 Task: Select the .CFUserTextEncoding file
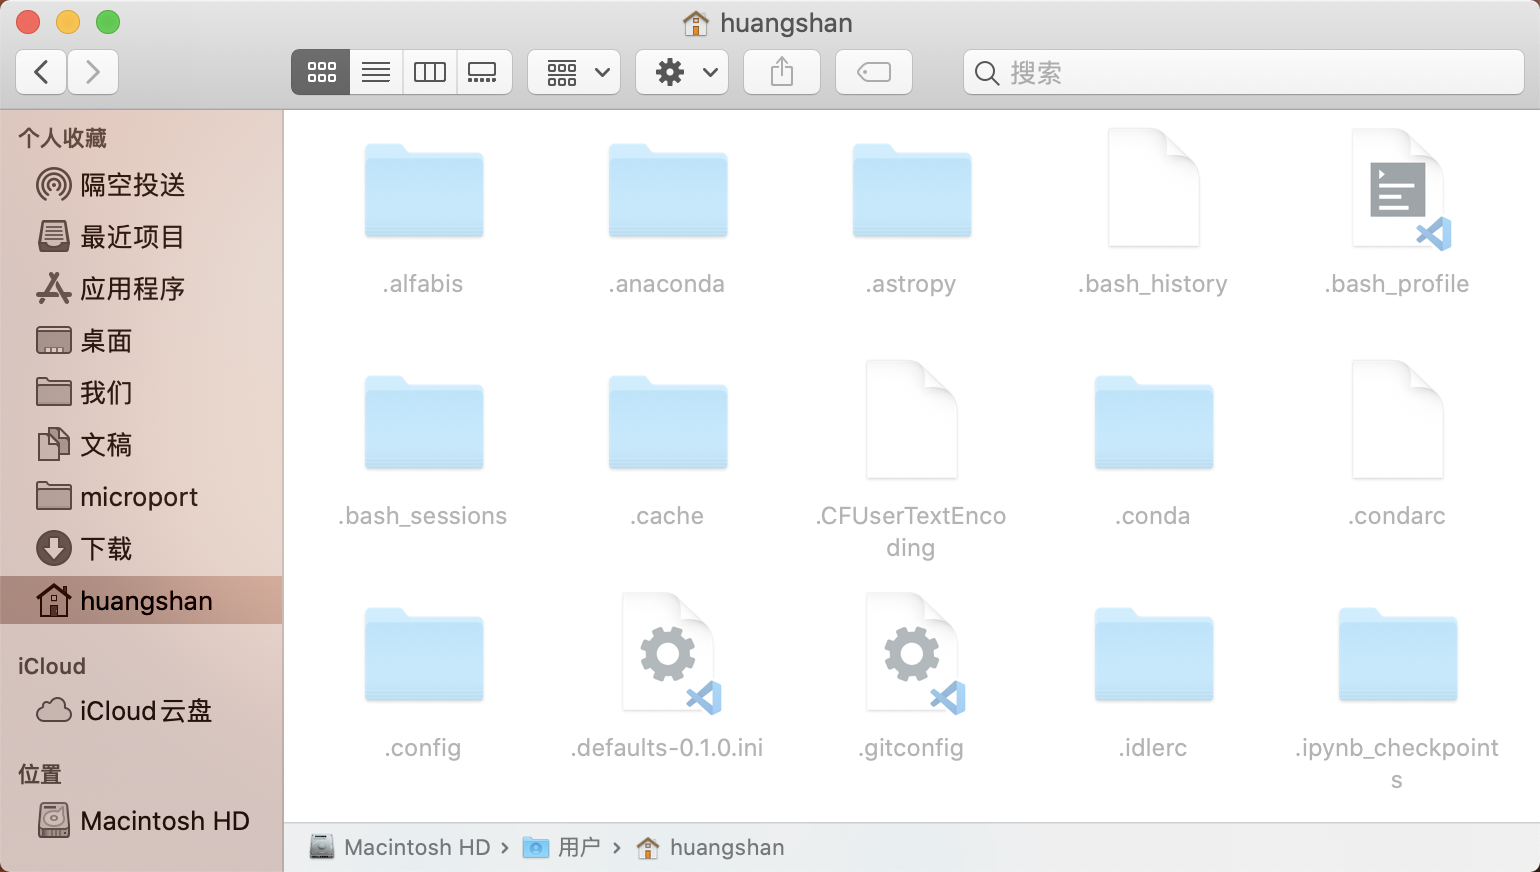click(912, 420)
